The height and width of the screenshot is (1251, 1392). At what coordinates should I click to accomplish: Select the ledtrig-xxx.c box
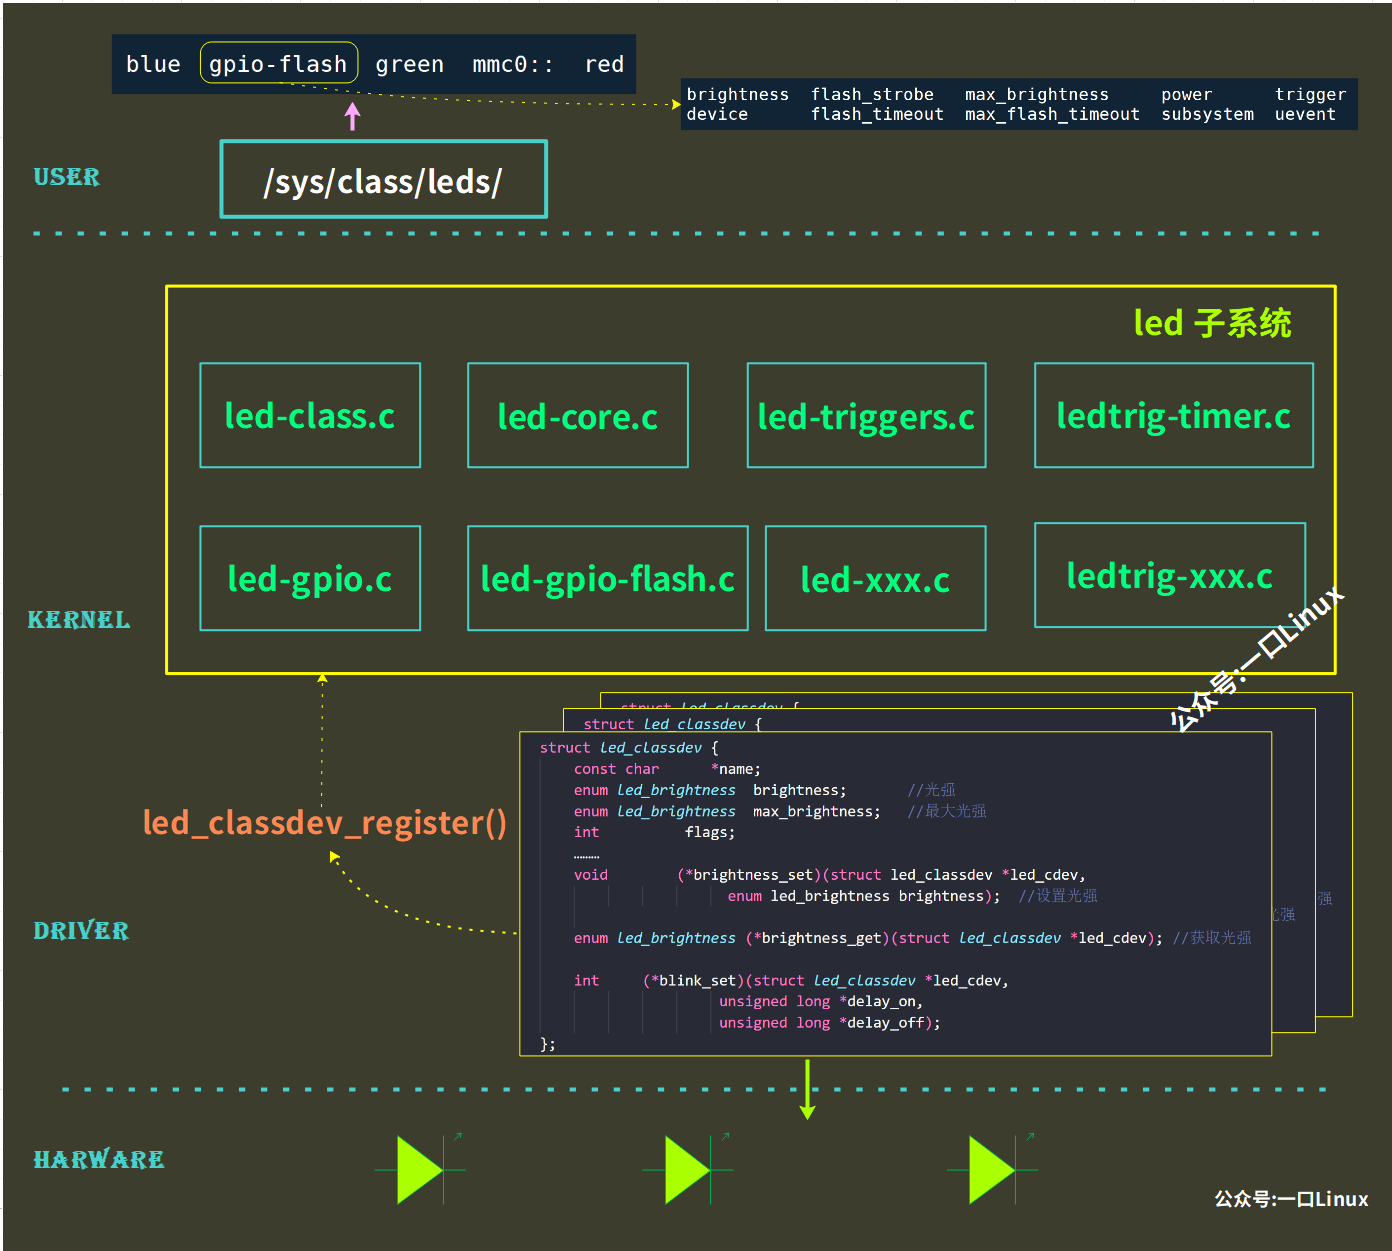click(x=1170, y=575)
